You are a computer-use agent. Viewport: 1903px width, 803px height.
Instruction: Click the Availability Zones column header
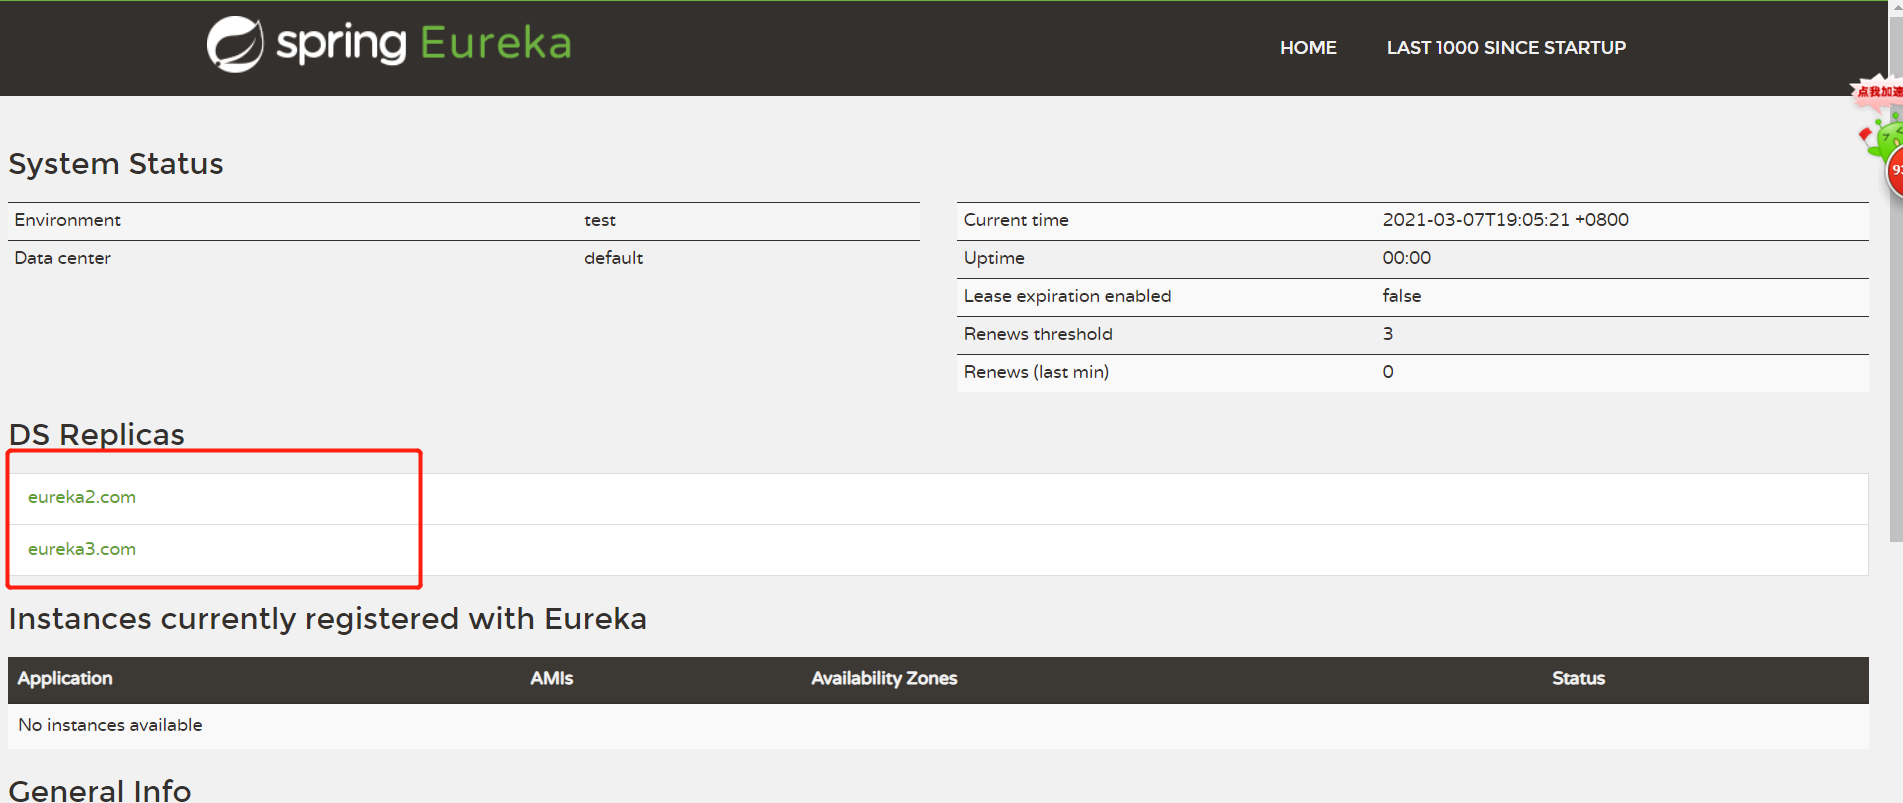coord(884,678)
